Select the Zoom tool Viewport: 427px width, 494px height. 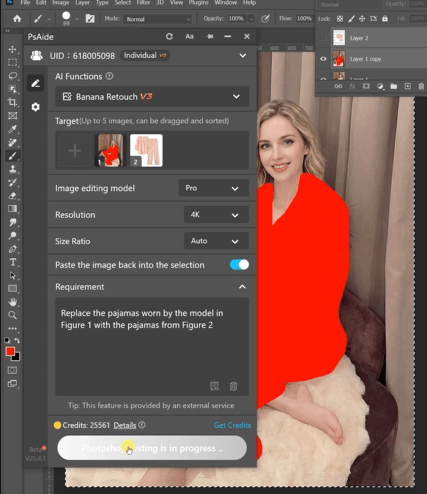(13, 315)
